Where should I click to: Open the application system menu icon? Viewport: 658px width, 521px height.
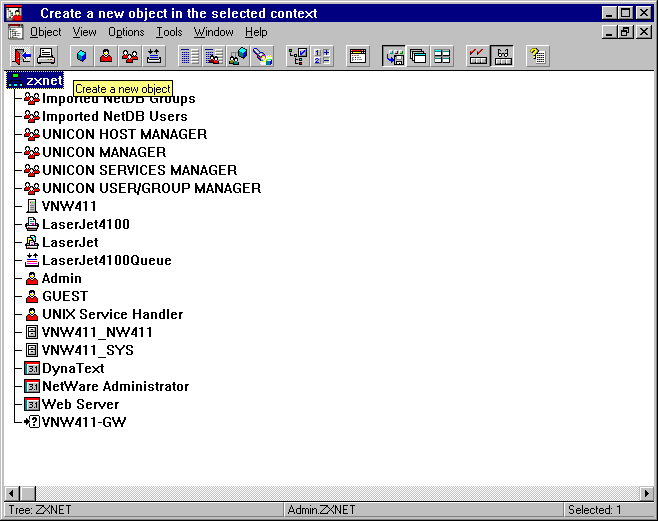[x=15, y=13]
